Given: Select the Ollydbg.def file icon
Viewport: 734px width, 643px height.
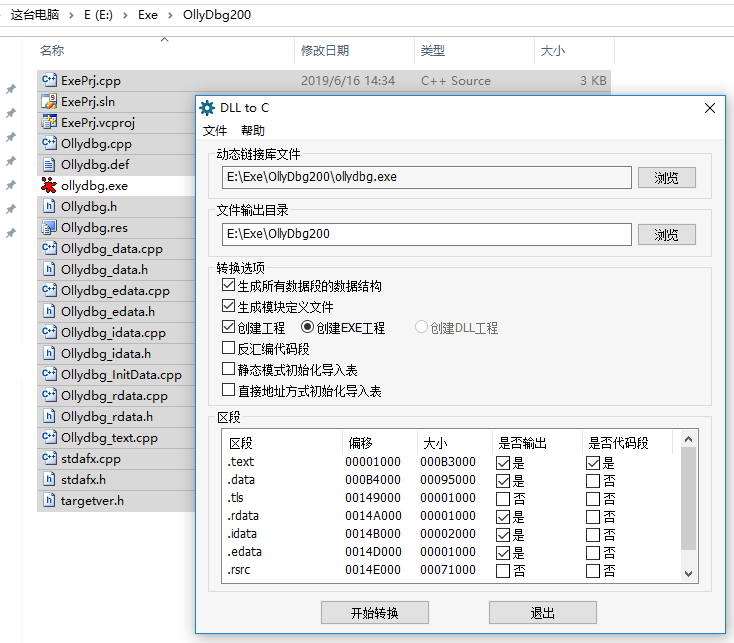Looking at the screenshot, I should pos(49,165).
